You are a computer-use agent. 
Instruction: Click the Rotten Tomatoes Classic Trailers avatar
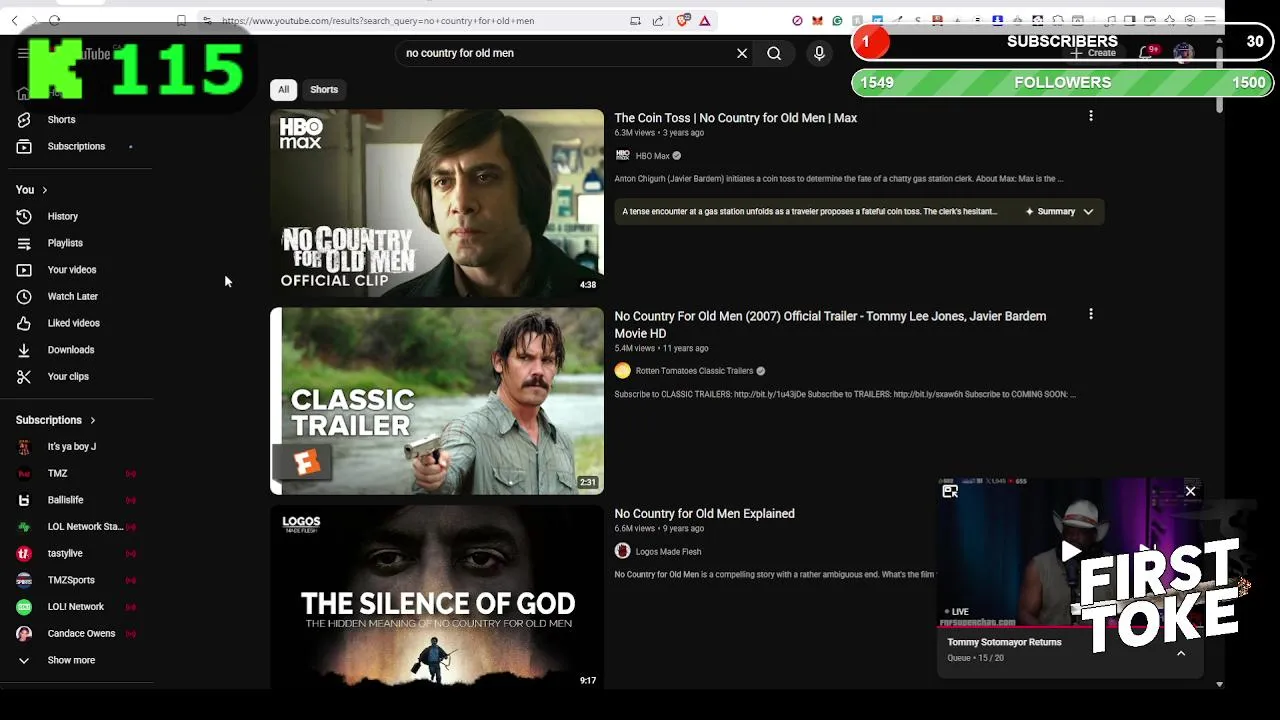(622, 371)
